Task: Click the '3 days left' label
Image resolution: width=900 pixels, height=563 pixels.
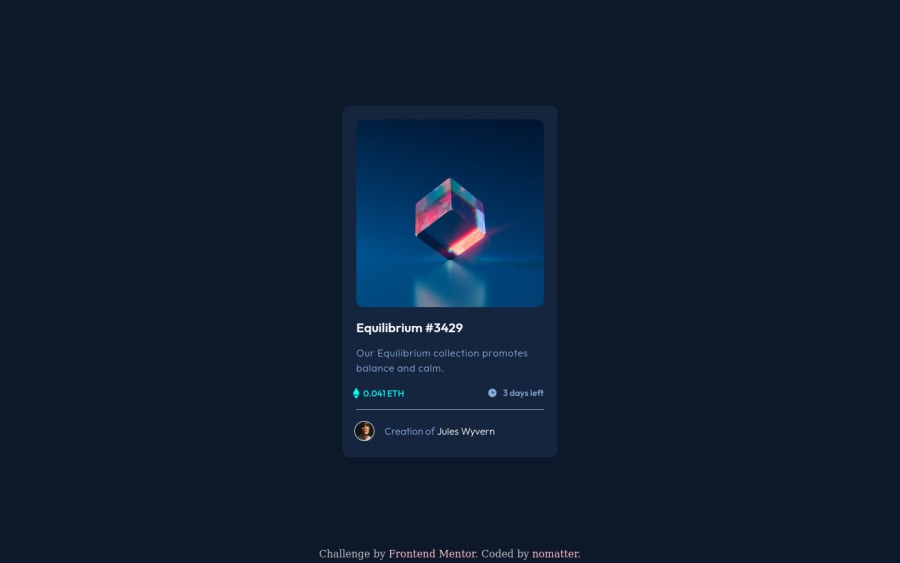Action: [x=523, y=393]
